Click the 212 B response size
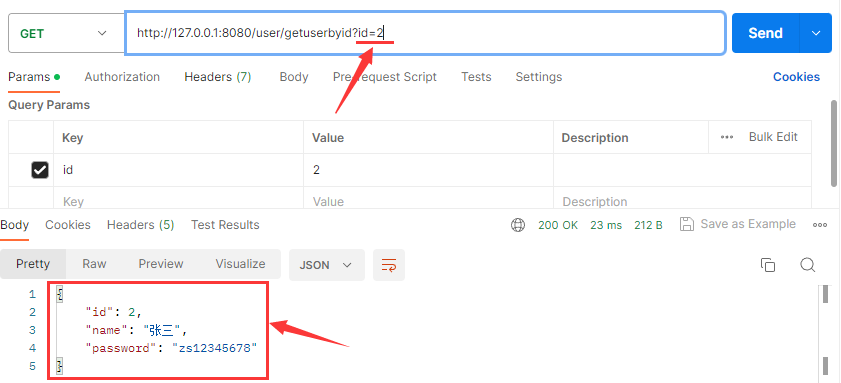This screenshot has height=383, width=841. tap(648, 225)
